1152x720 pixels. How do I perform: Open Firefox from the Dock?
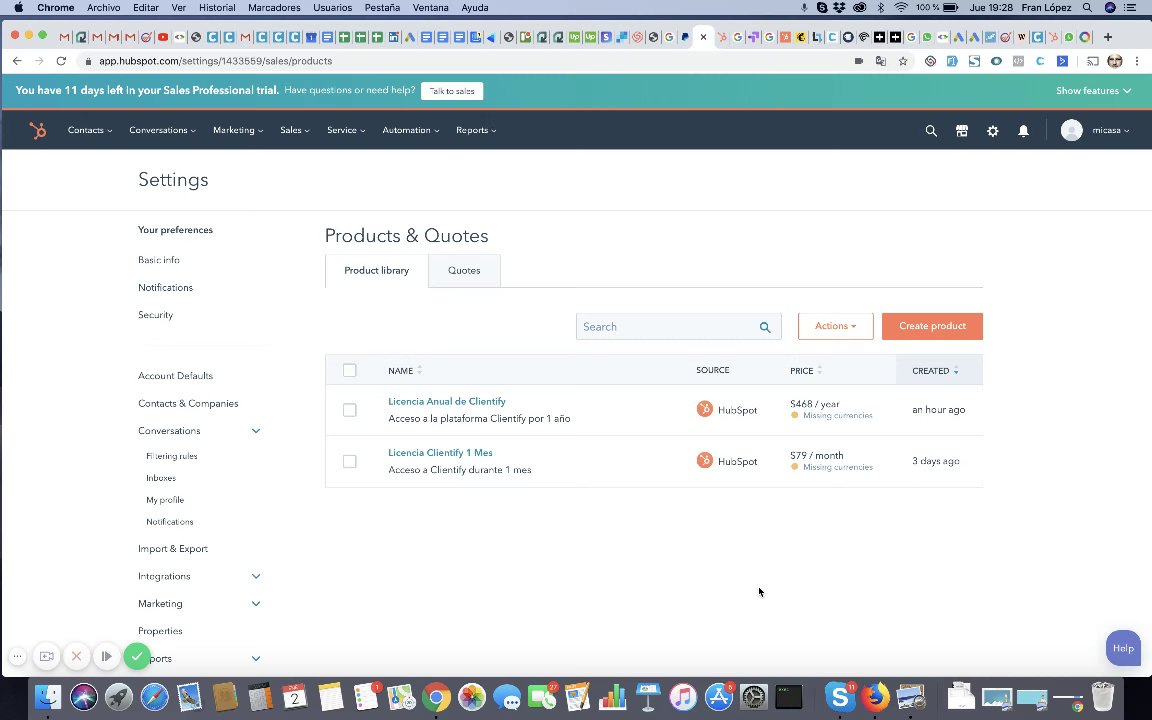click(x=874, y=696)
